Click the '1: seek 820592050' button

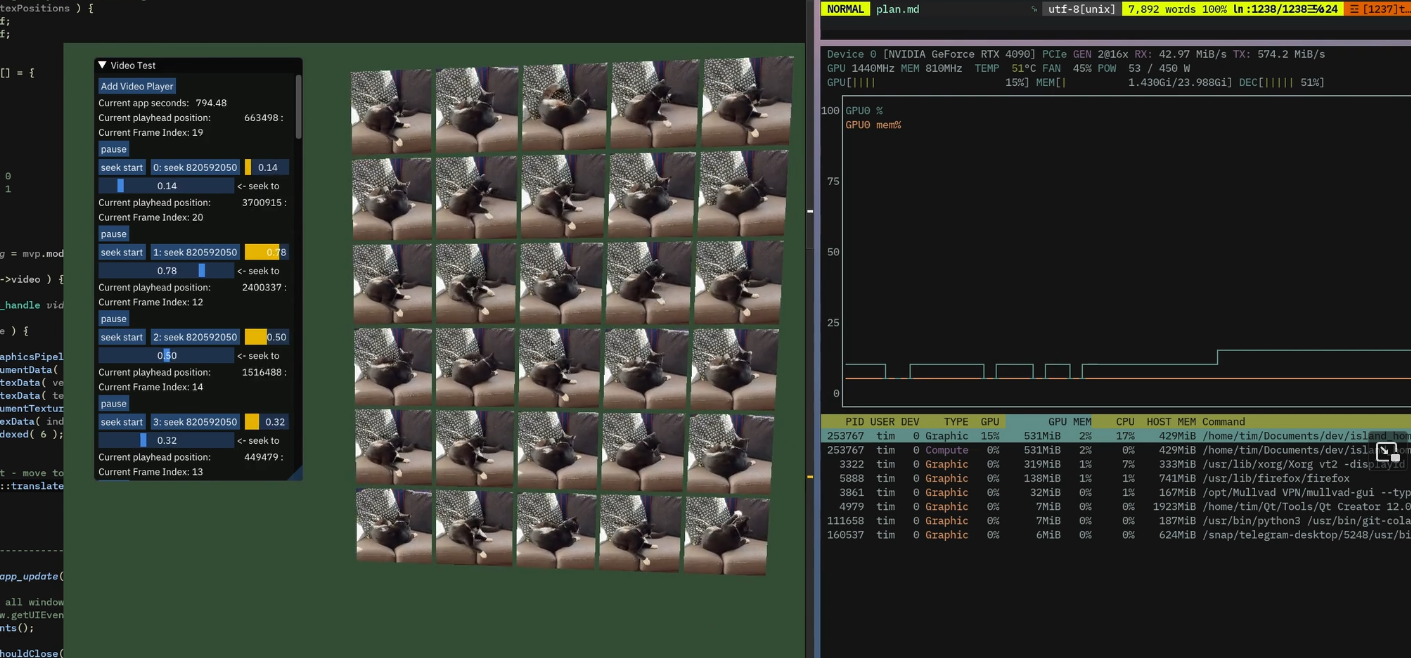coord(195,252)
